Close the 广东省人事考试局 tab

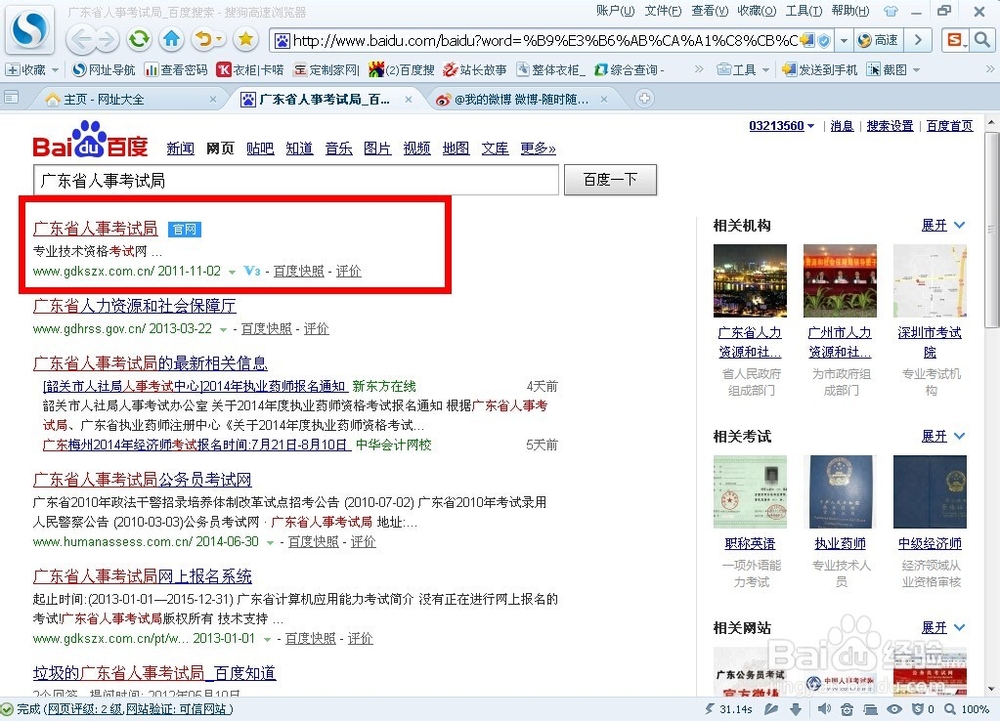point(408,99)
